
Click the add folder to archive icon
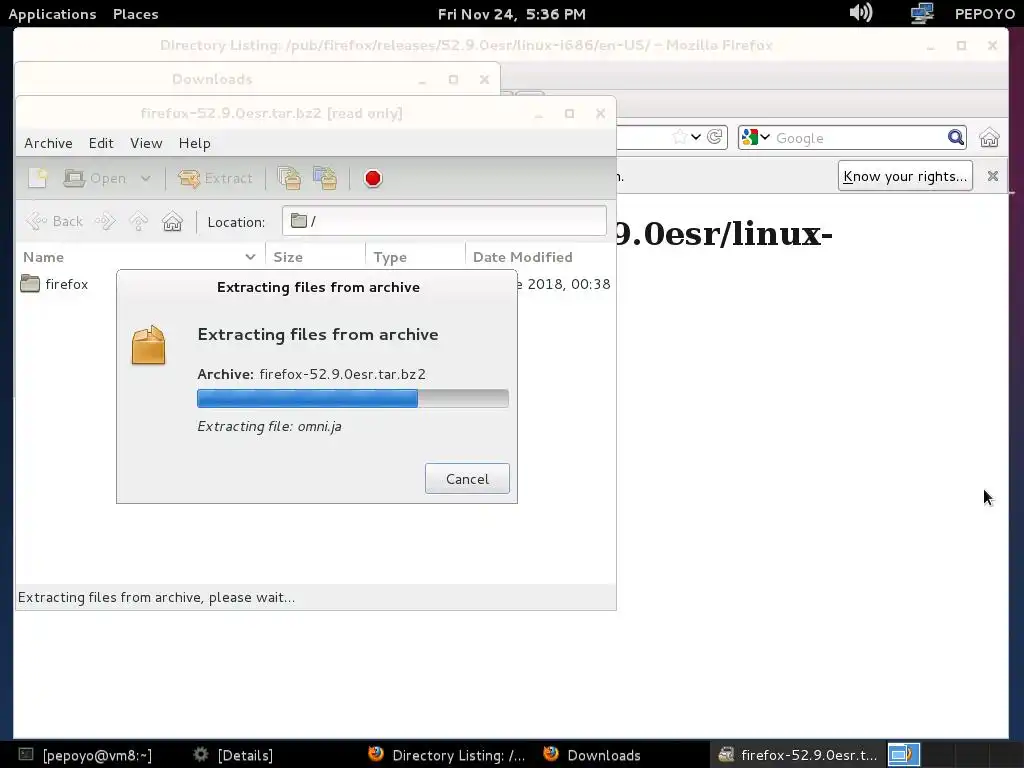[325, 178]
